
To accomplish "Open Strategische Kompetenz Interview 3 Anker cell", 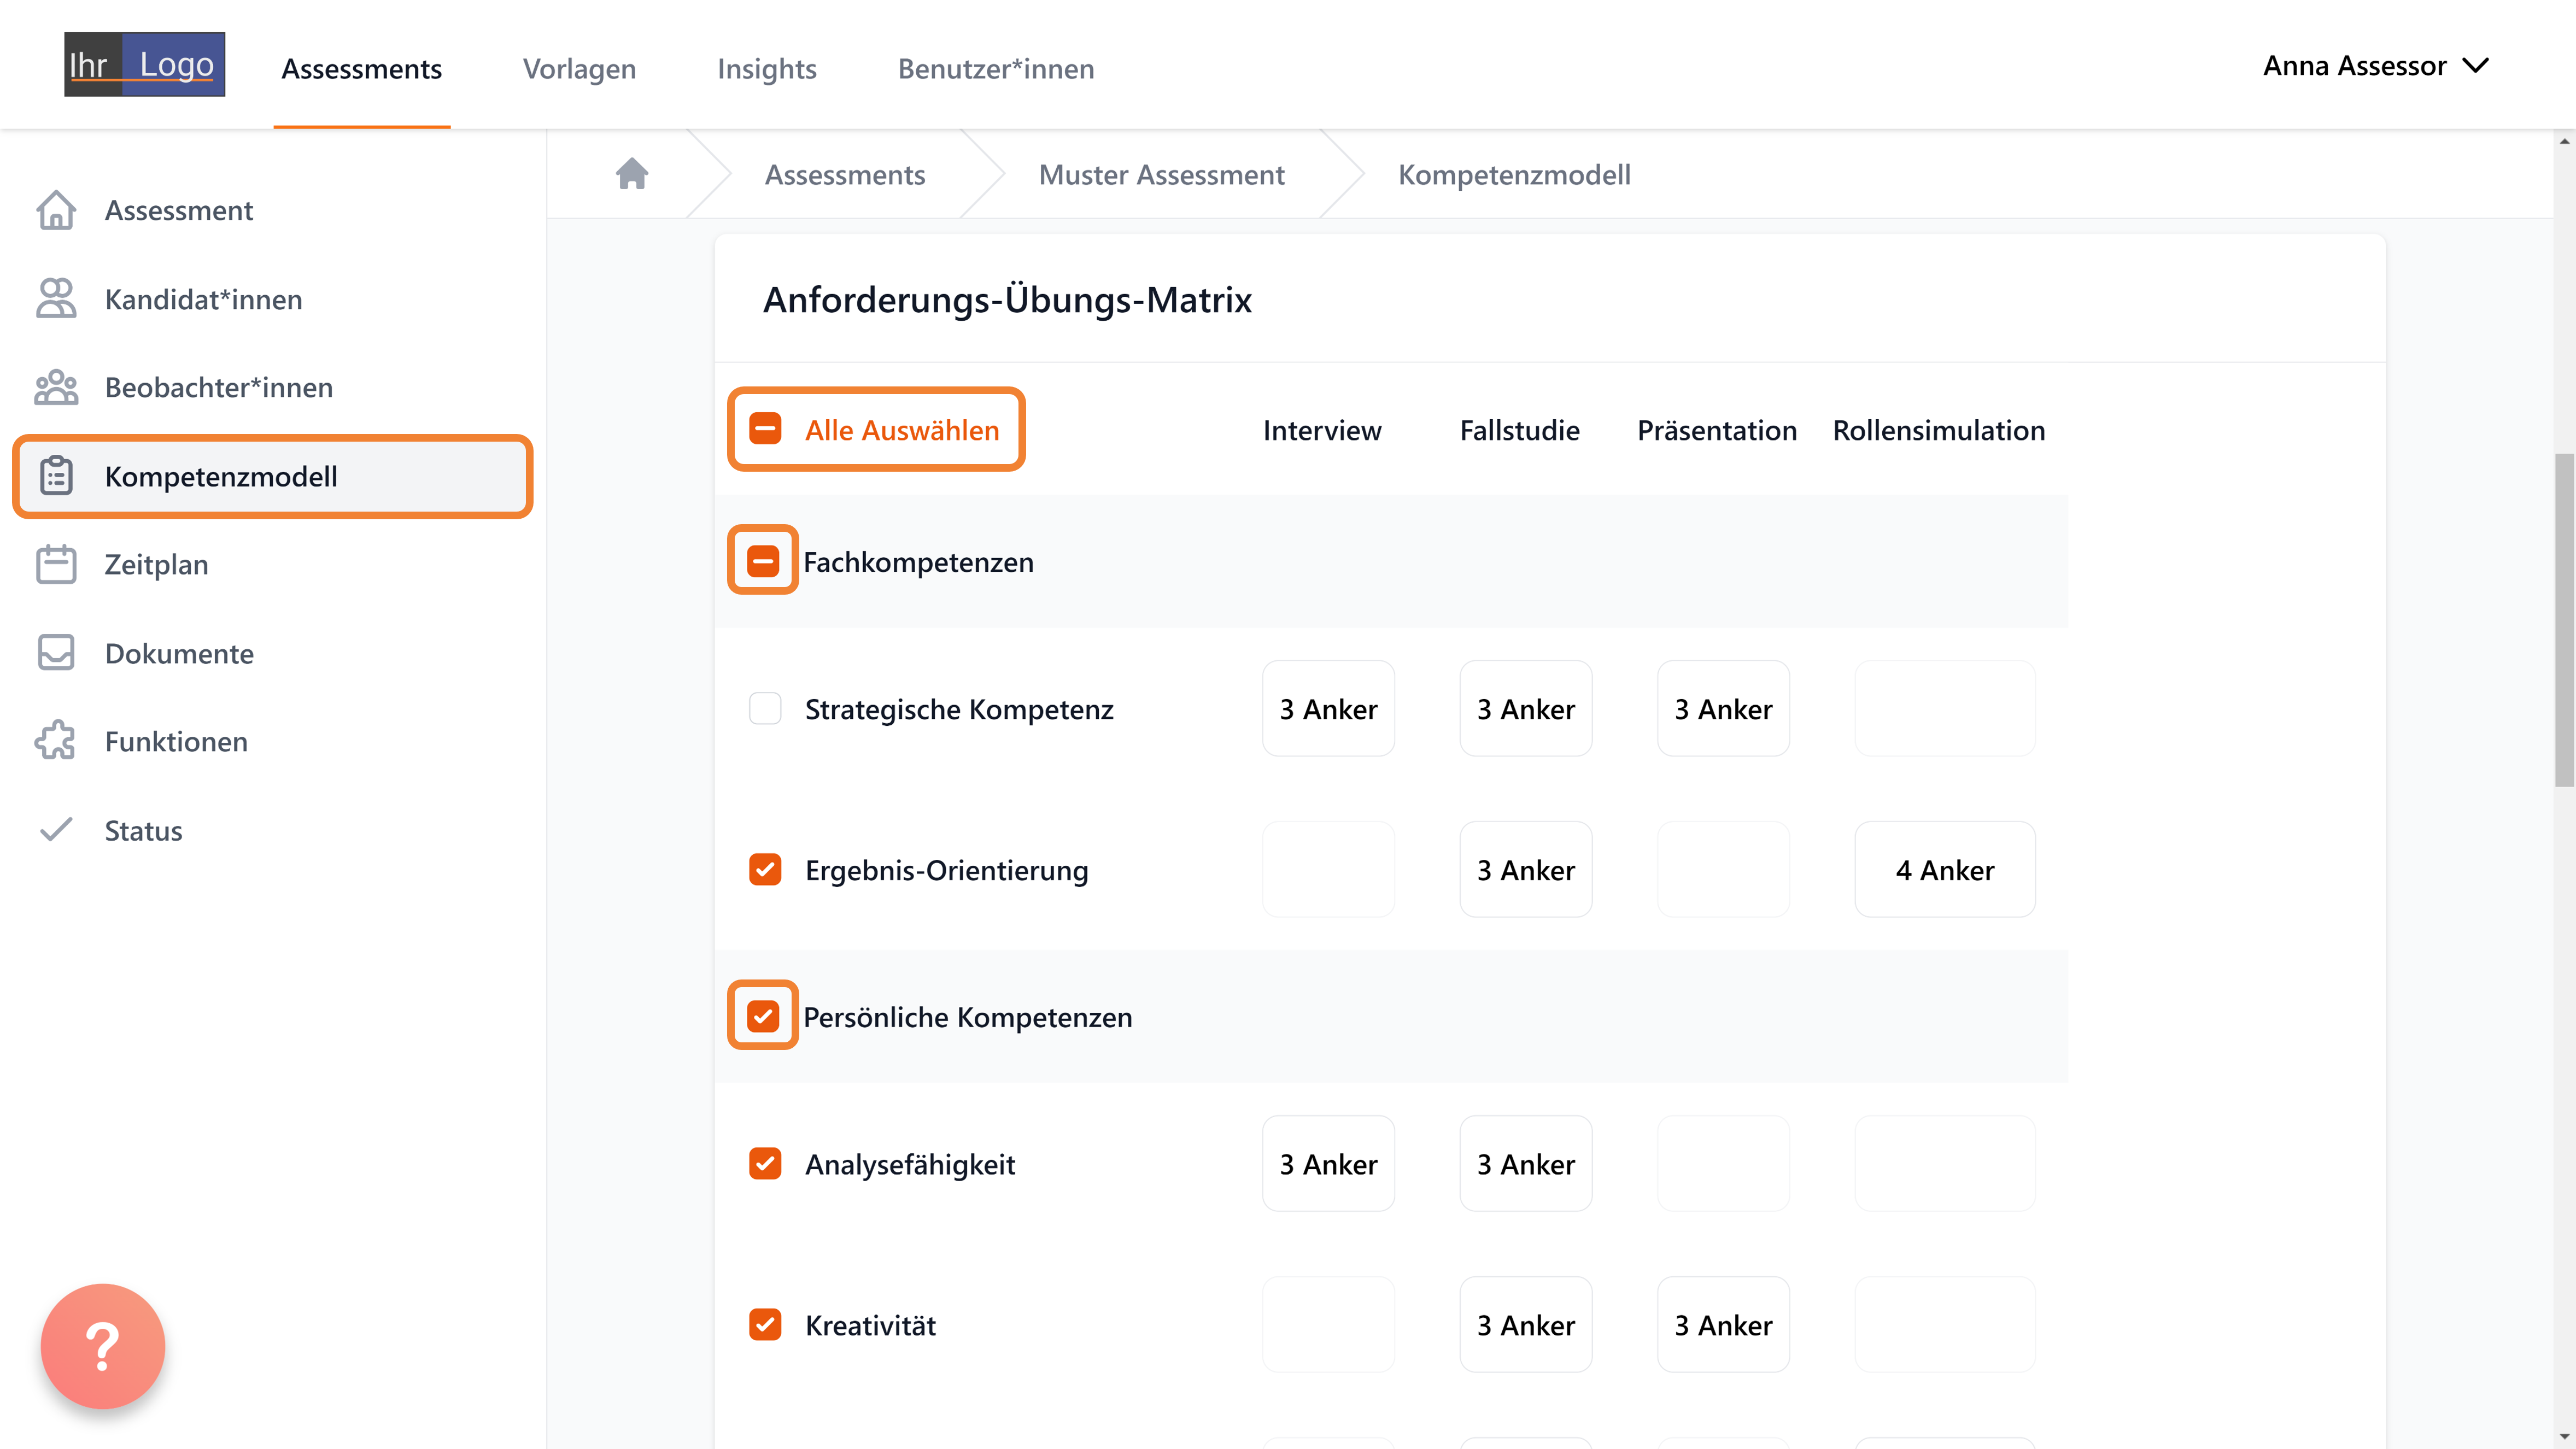I will pos(1328,708).
